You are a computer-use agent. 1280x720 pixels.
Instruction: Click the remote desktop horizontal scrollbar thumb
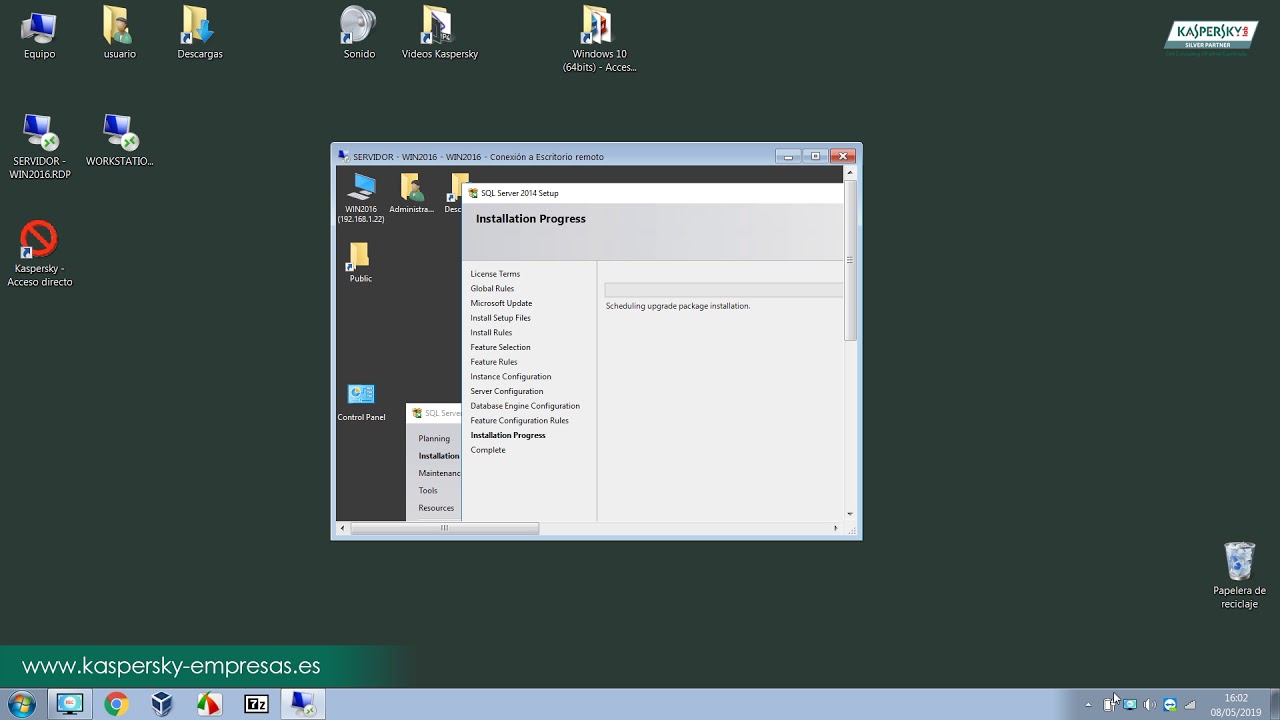click(445, 528)
